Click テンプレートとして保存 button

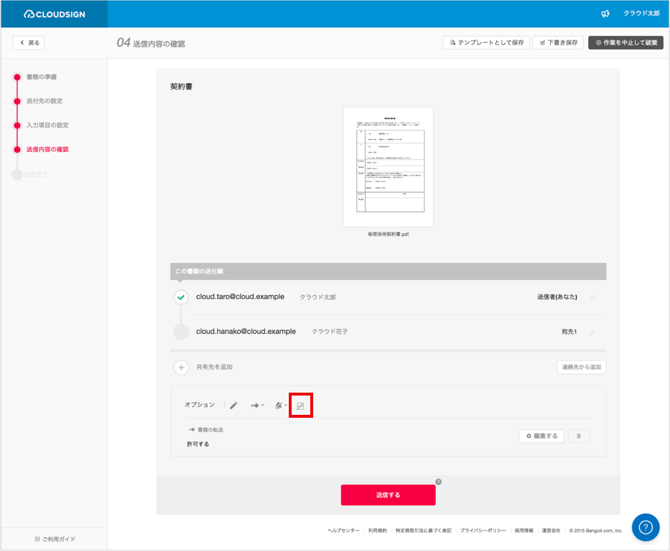(x=484, y=43)
